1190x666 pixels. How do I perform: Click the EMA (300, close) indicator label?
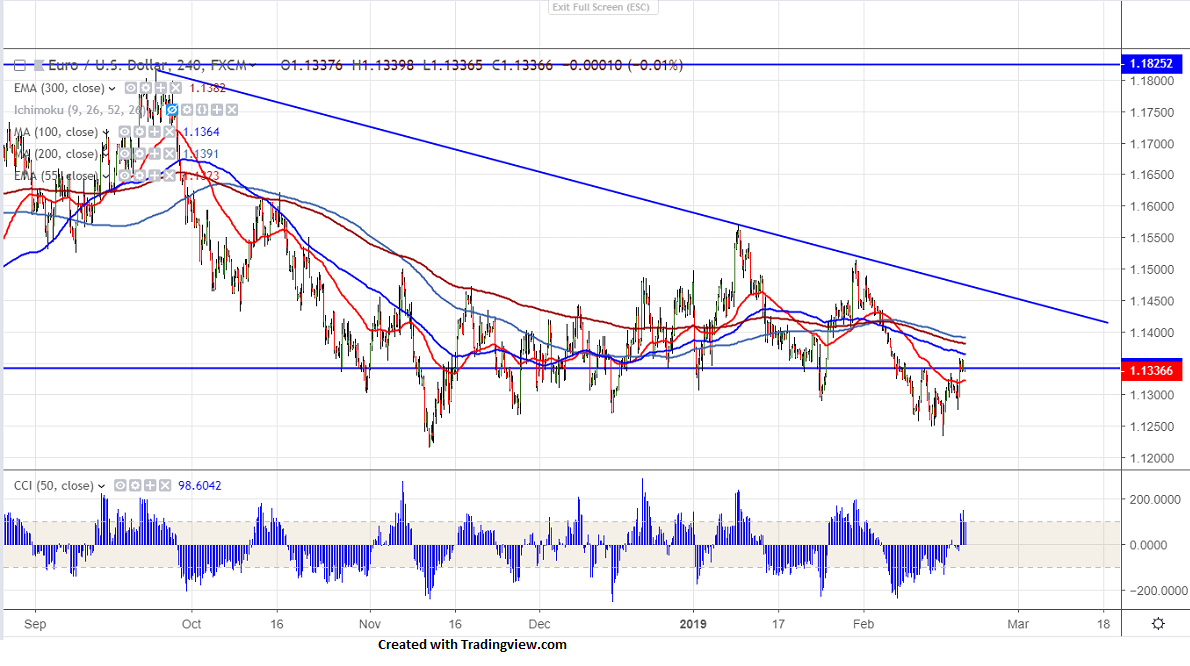click(59, 88)
